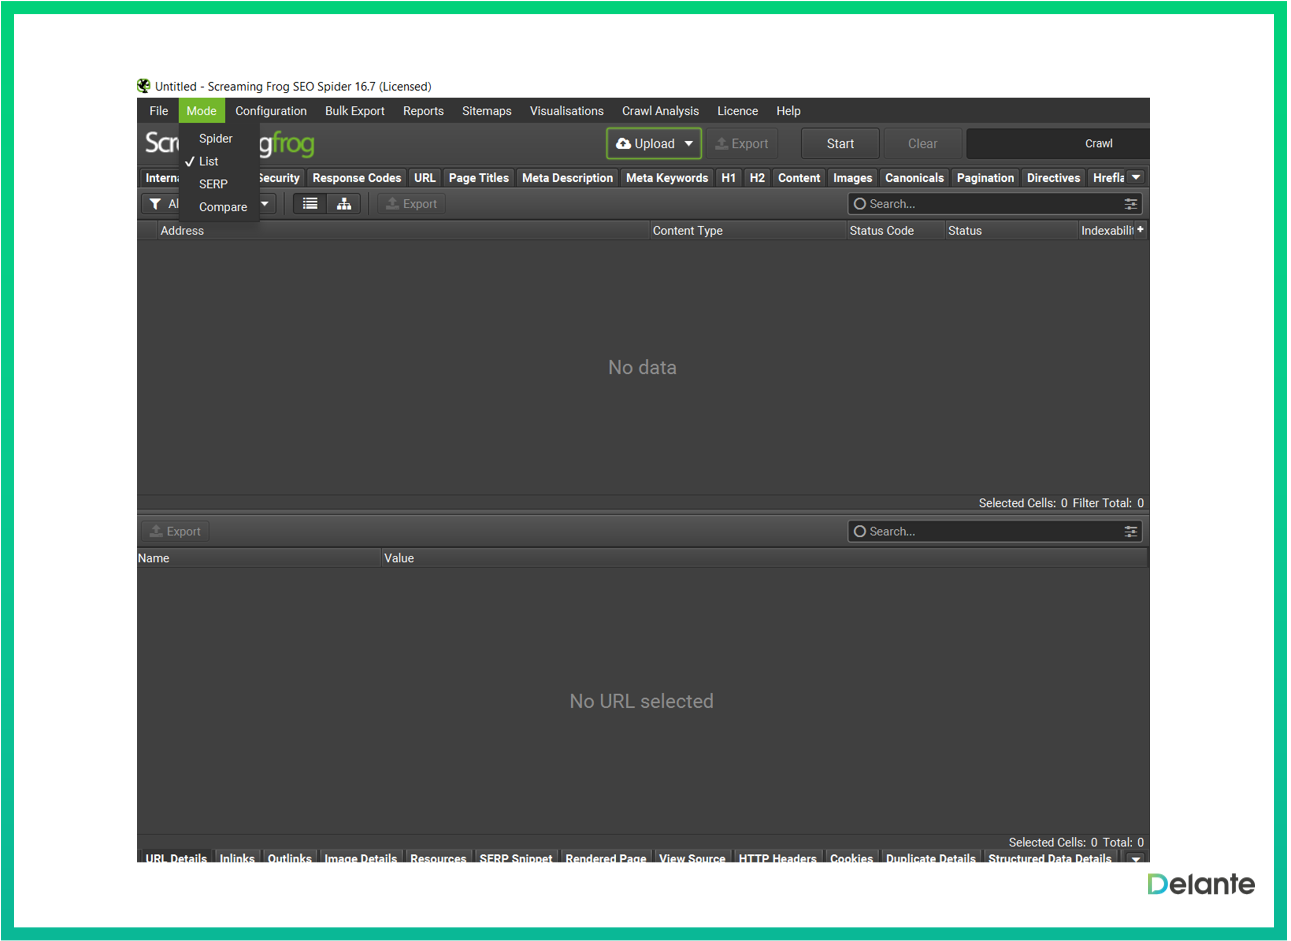Open the URL Details bottom tab
Viewport: 1291px width, 941px height.
(176, 858)
